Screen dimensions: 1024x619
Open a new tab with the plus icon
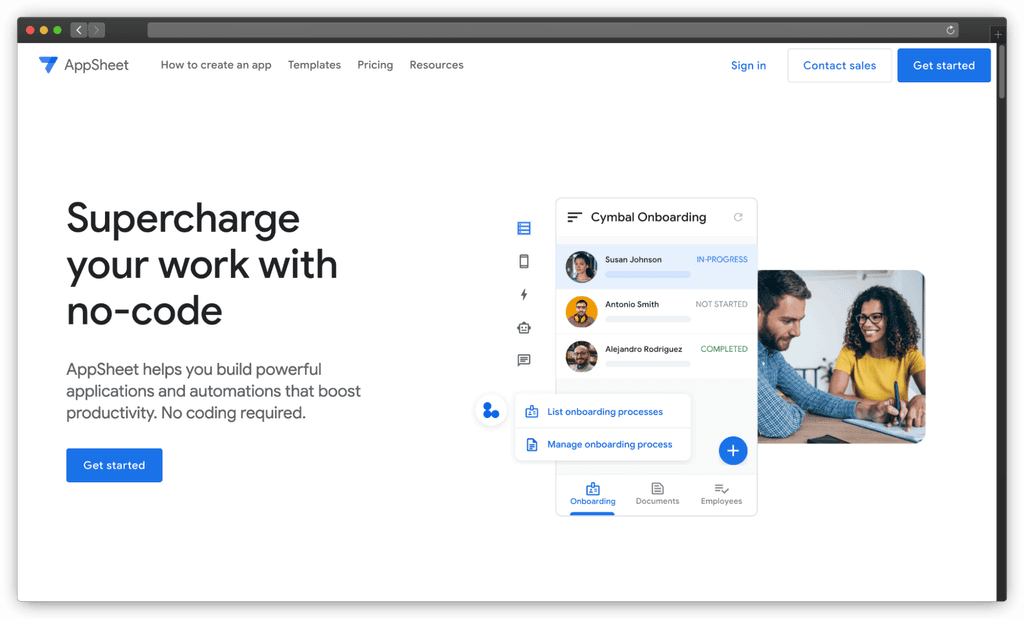coord(998,34)
